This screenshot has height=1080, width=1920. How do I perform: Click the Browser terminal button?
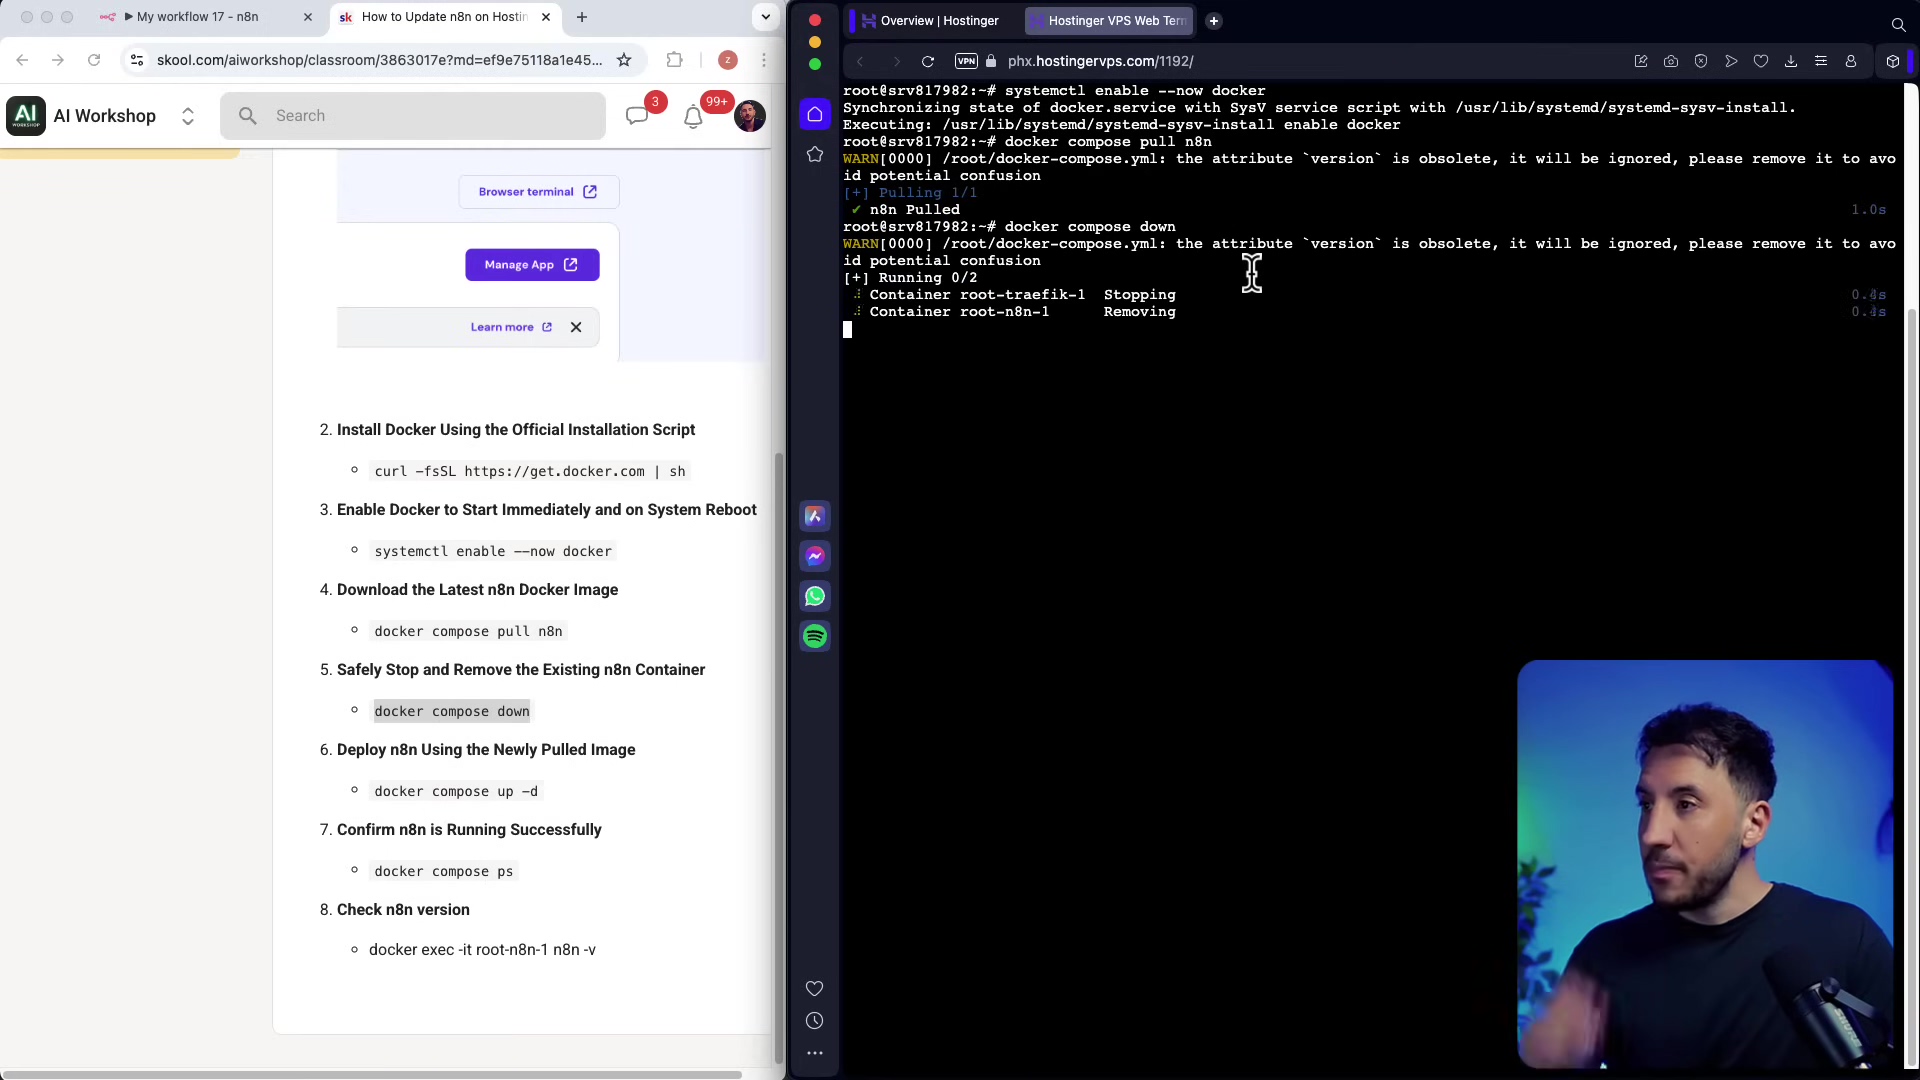point(538,192)
